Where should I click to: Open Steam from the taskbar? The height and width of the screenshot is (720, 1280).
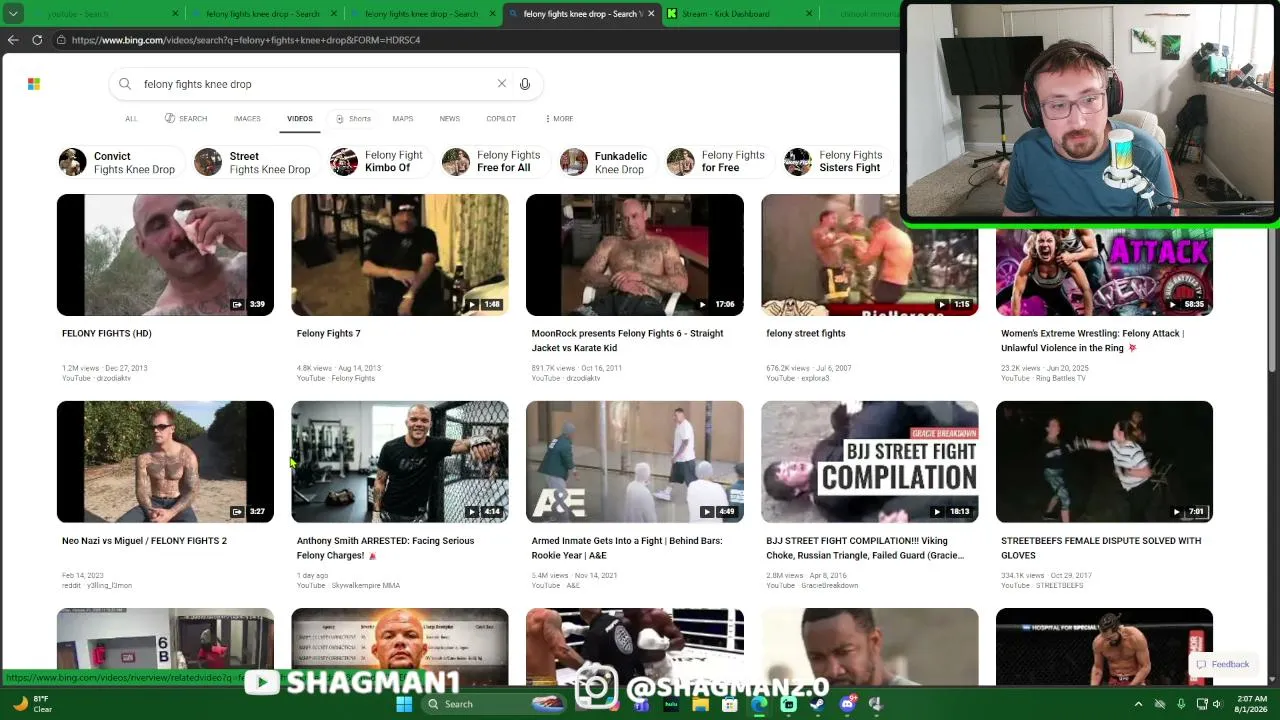point(817,704)
